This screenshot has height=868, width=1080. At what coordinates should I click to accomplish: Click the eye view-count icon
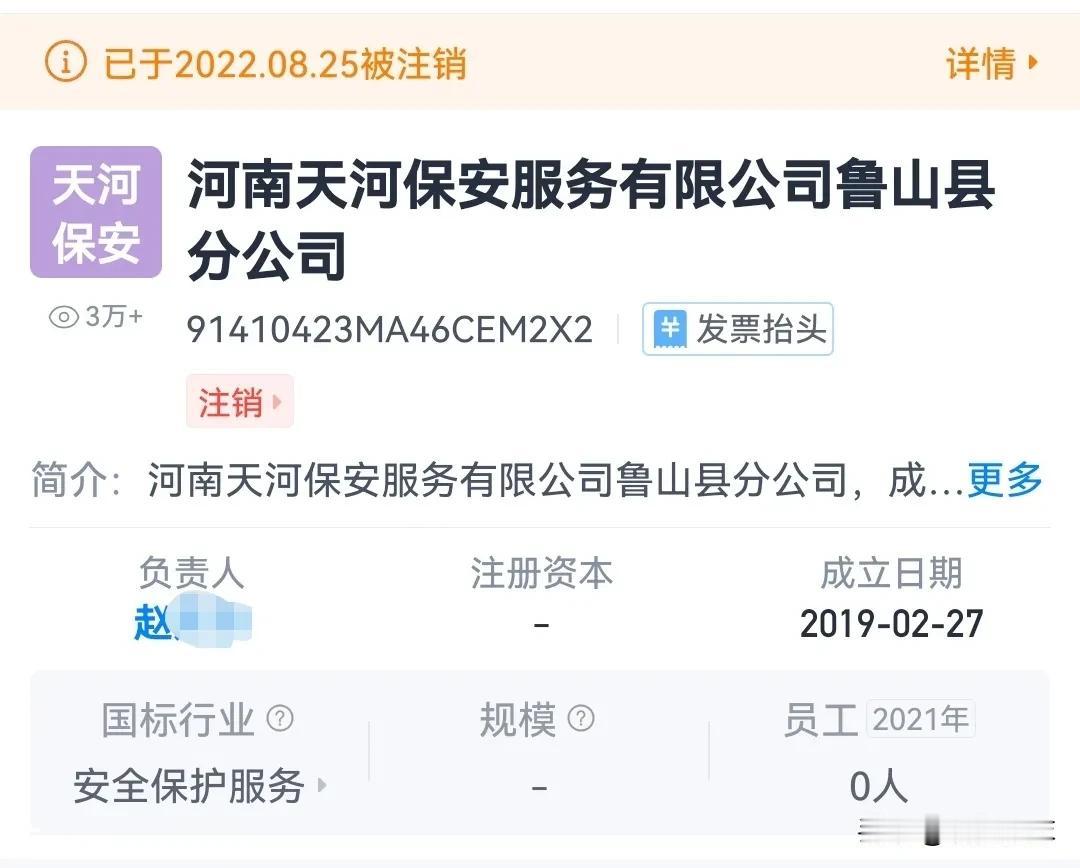tap(64, 317)
